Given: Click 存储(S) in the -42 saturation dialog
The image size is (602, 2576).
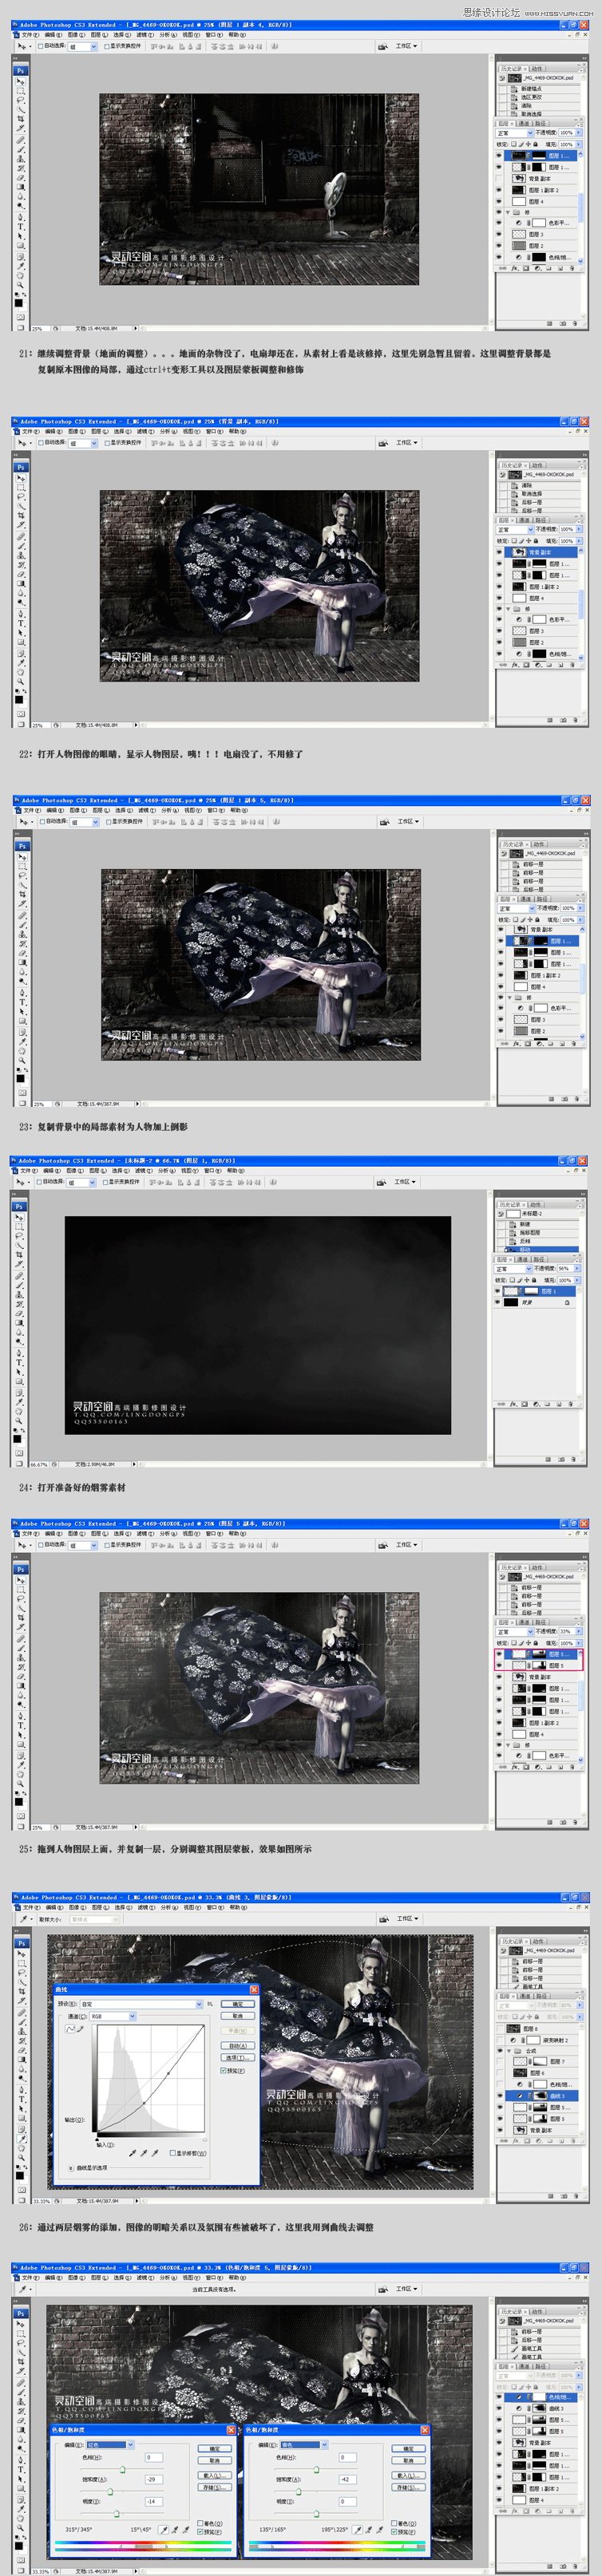Looking at the screenshot, I should (x=409, y=2488).
